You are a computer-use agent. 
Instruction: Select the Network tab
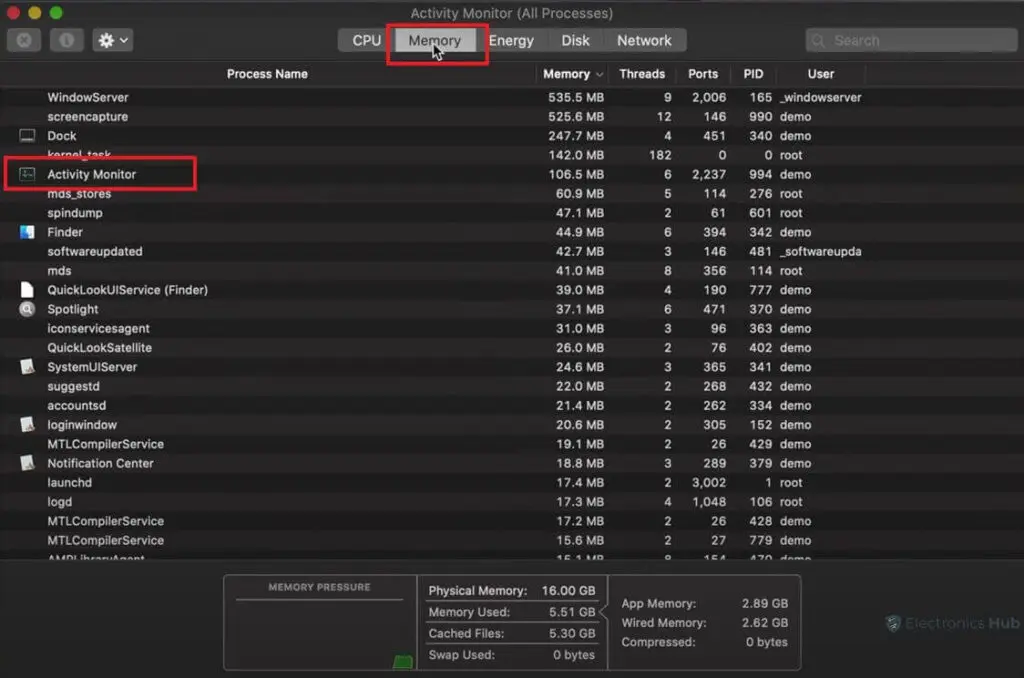coord(644,41)
